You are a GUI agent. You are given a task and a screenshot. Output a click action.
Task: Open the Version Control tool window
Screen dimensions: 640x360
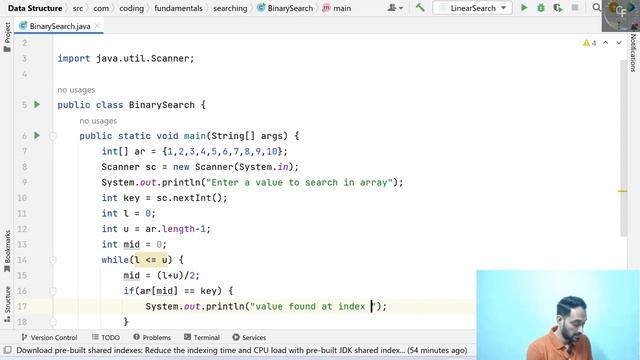pyautogui.click(x=49, y=338)
